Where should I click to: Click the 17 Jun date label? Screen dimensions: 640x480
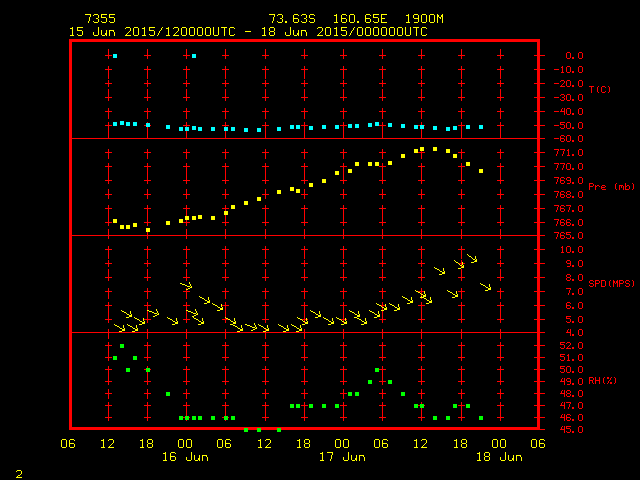point(342,457)
